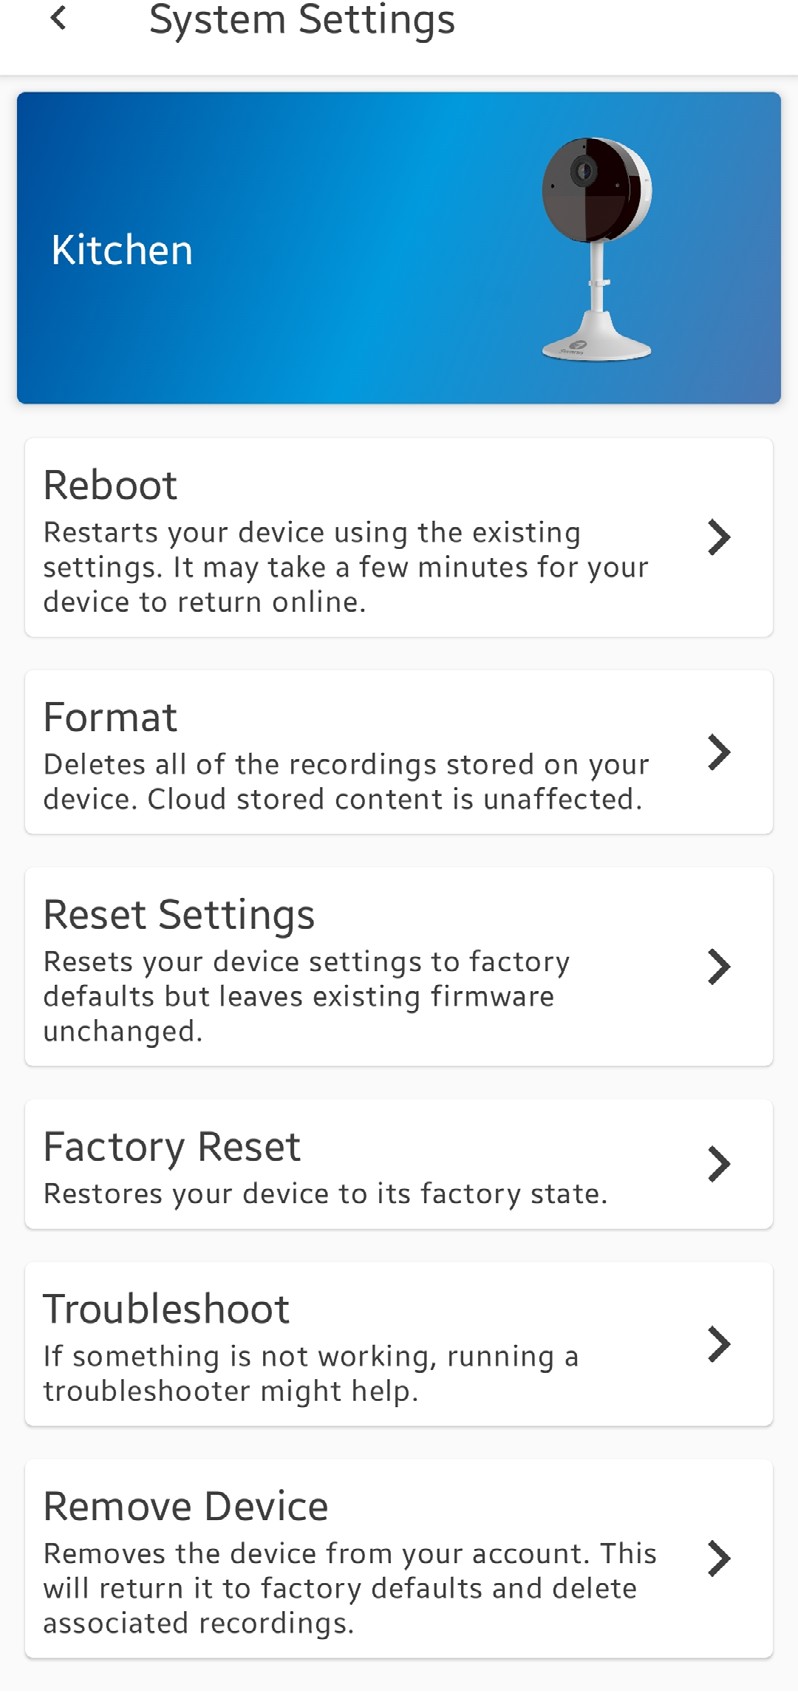Click the chevron icon next to Remove Device
The image size is (798, 1692).
pos(718,1558)
